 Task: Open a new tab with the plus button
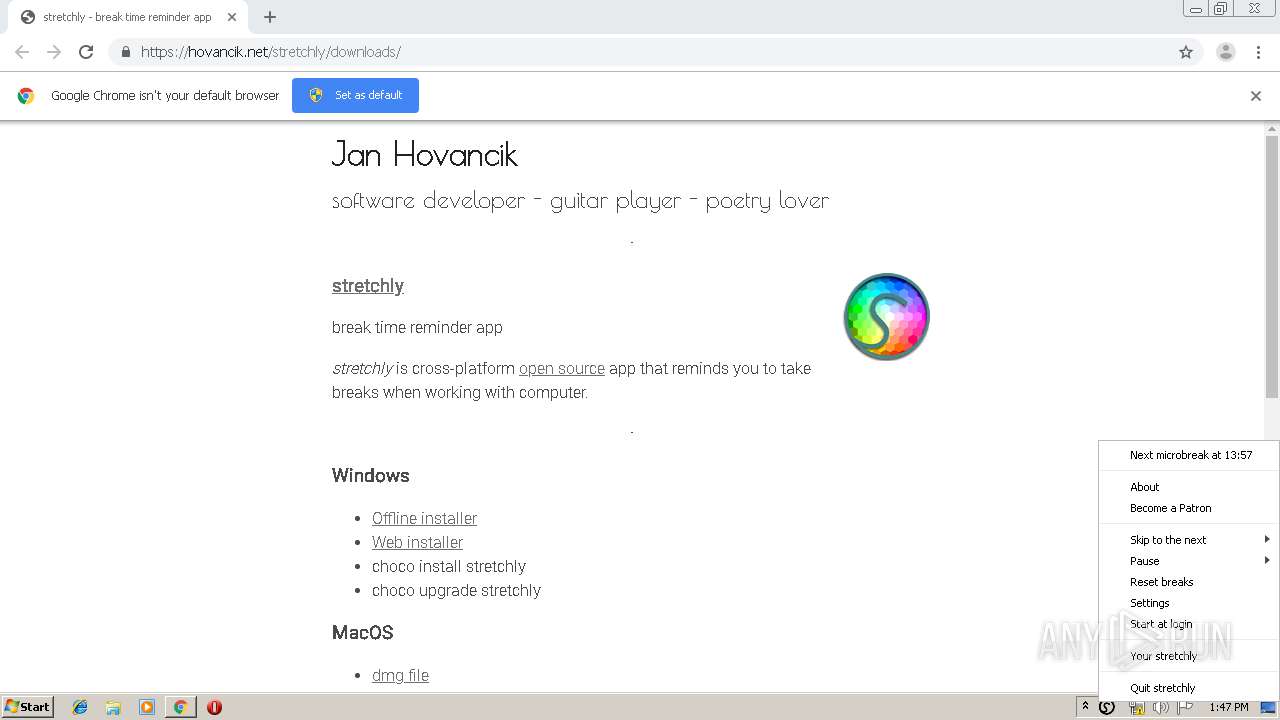[x=270, y=17]
